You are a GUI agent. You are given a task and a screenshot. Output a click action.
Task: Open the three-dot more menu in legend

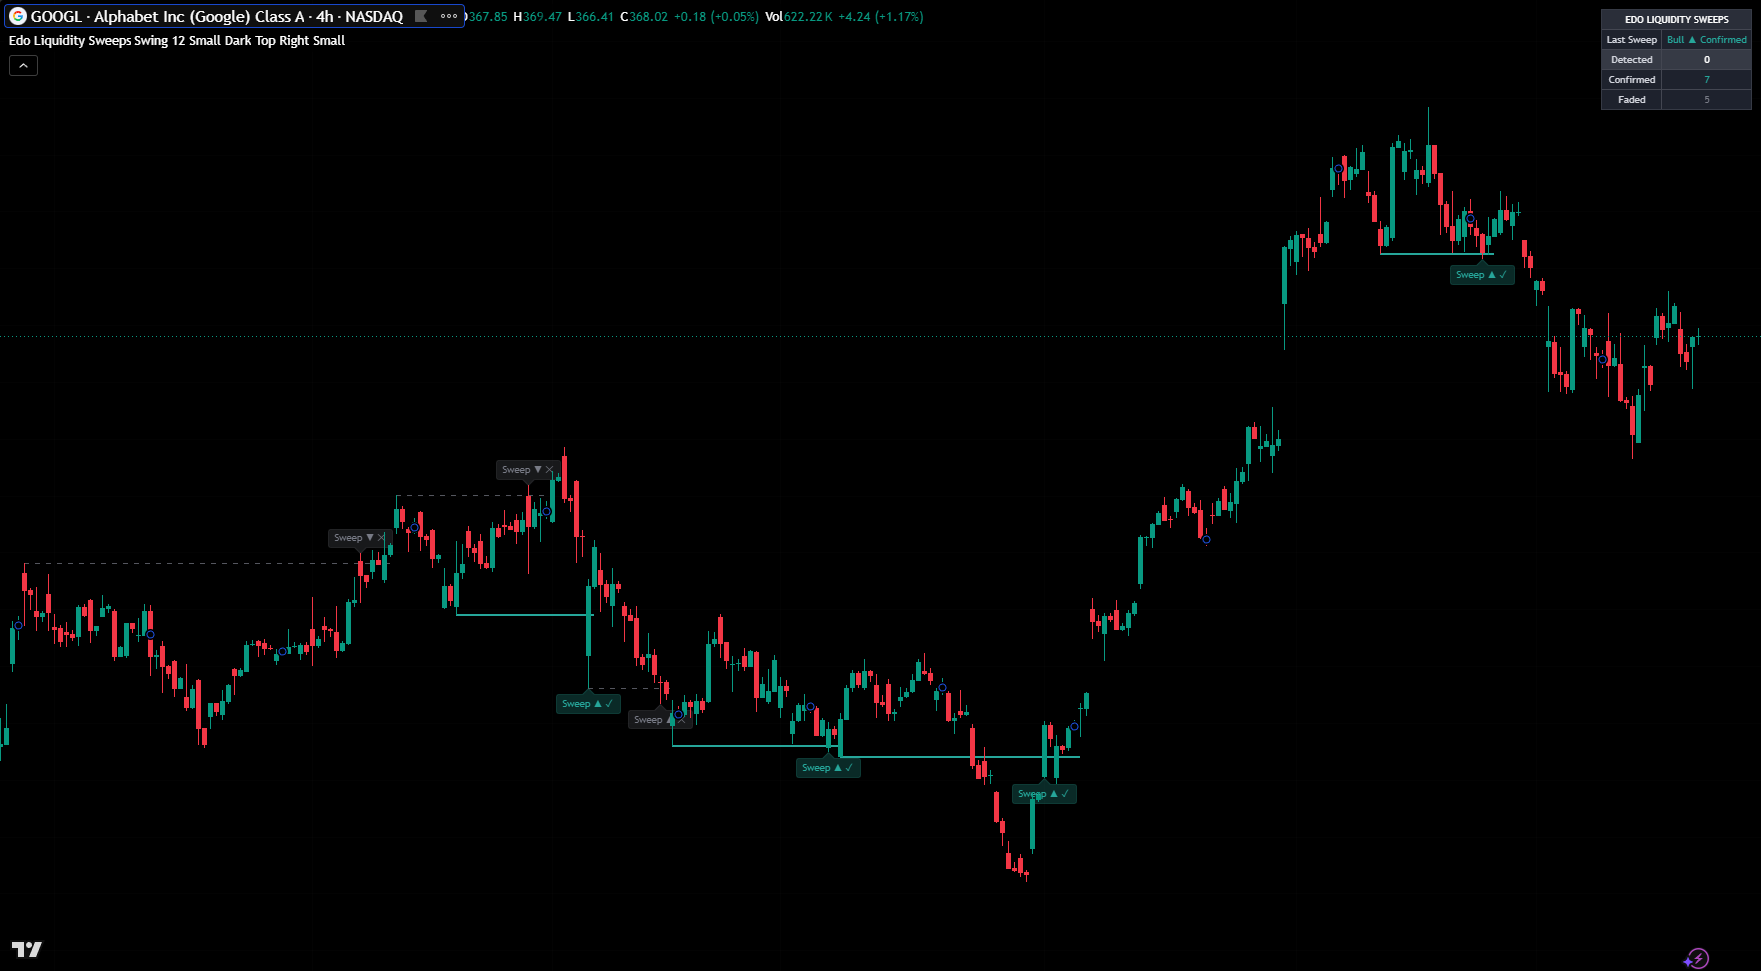449,16
